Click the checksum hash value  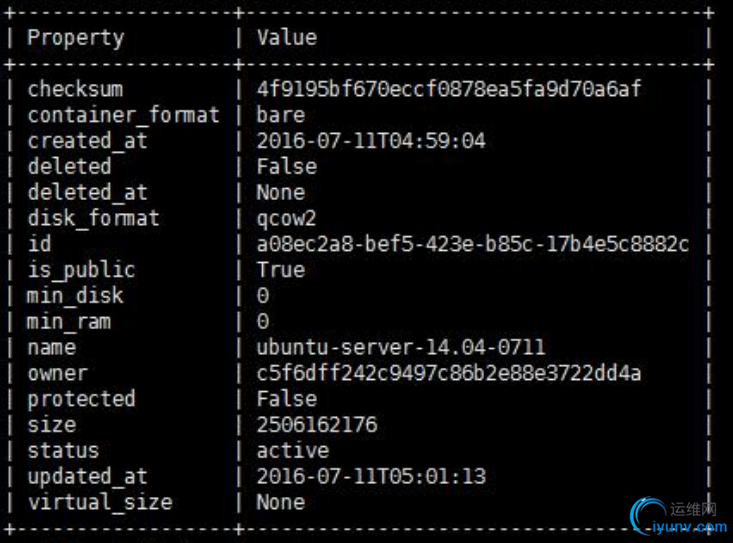[449, 89]
